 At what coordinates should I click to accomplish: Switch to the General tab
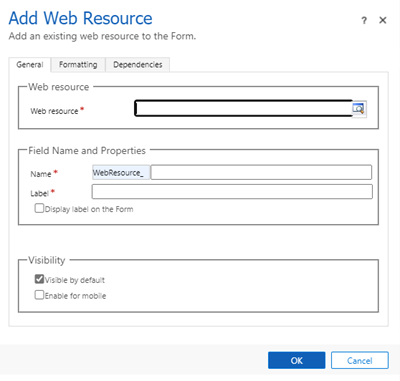[30, 64]
